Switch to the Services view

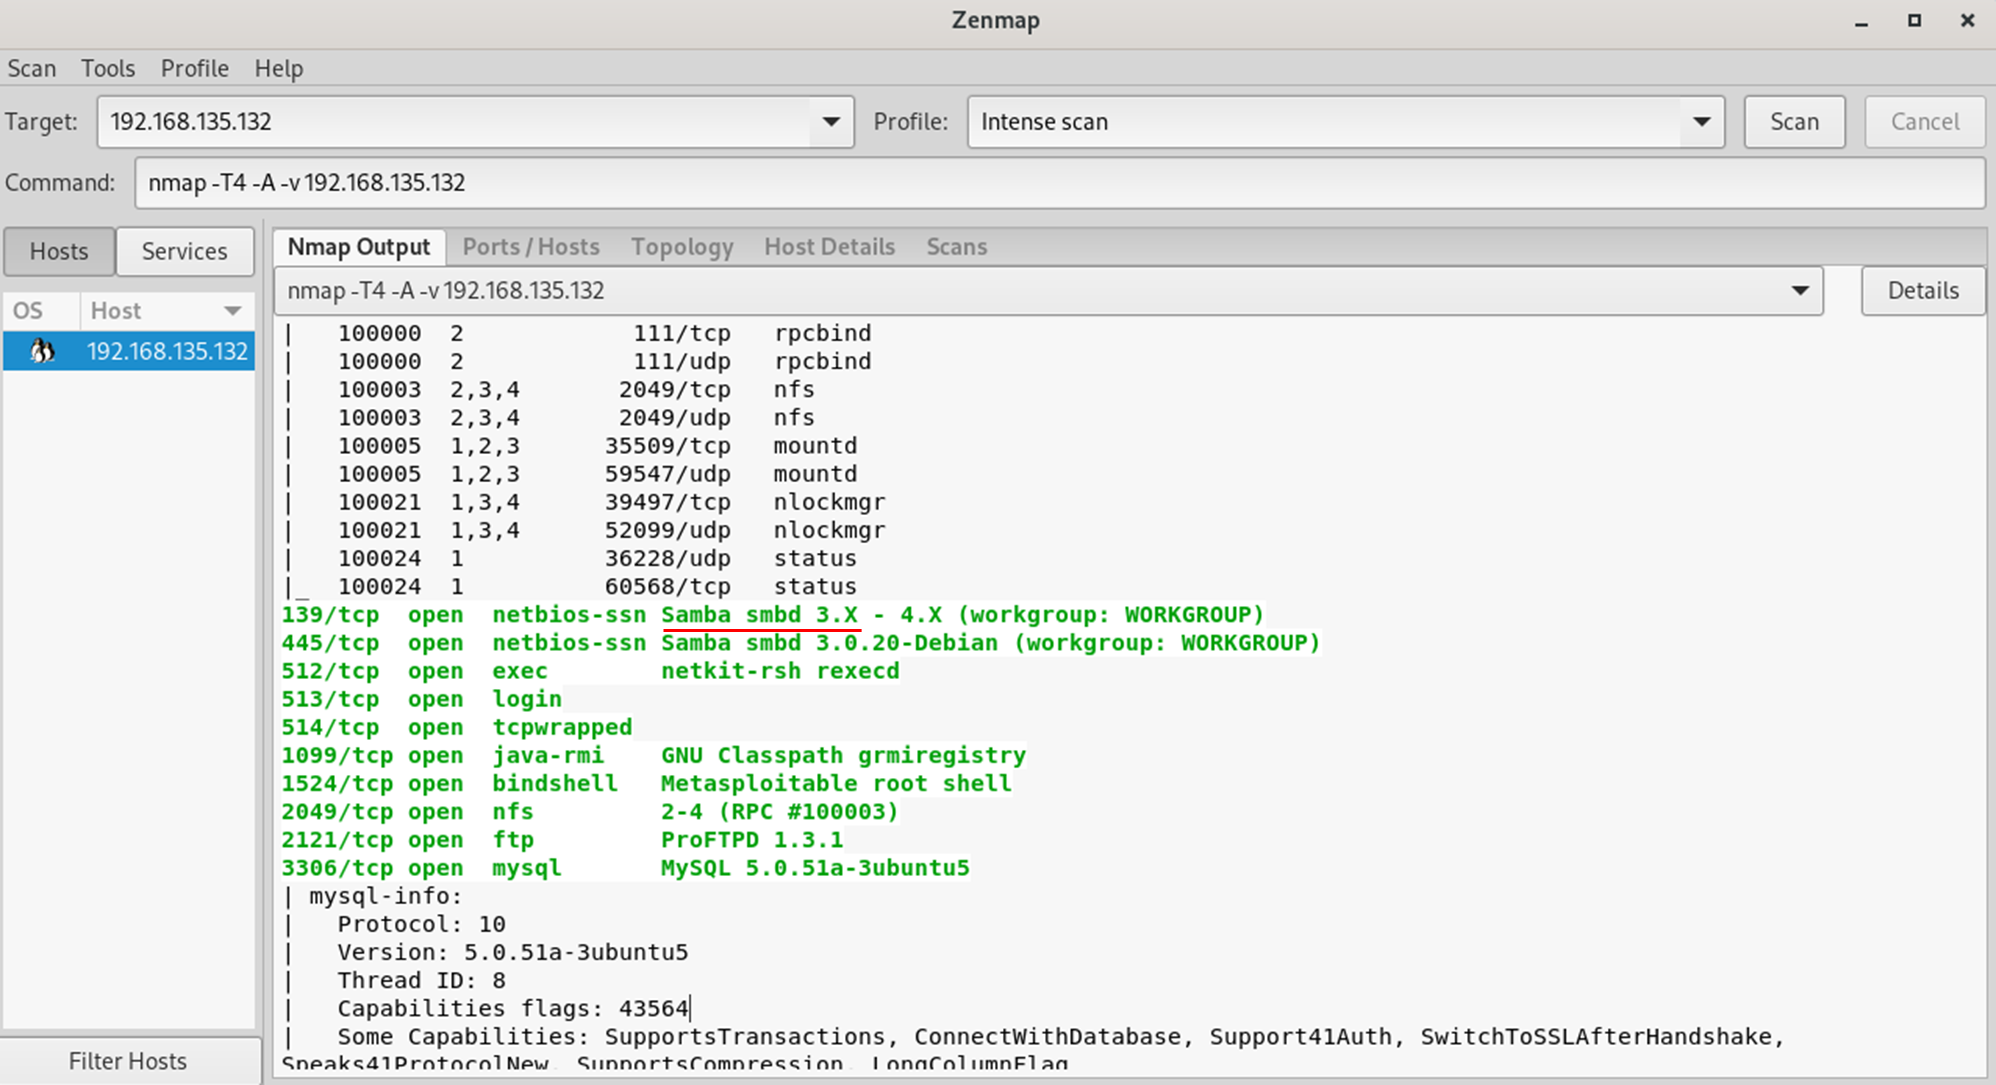point(184,251)
